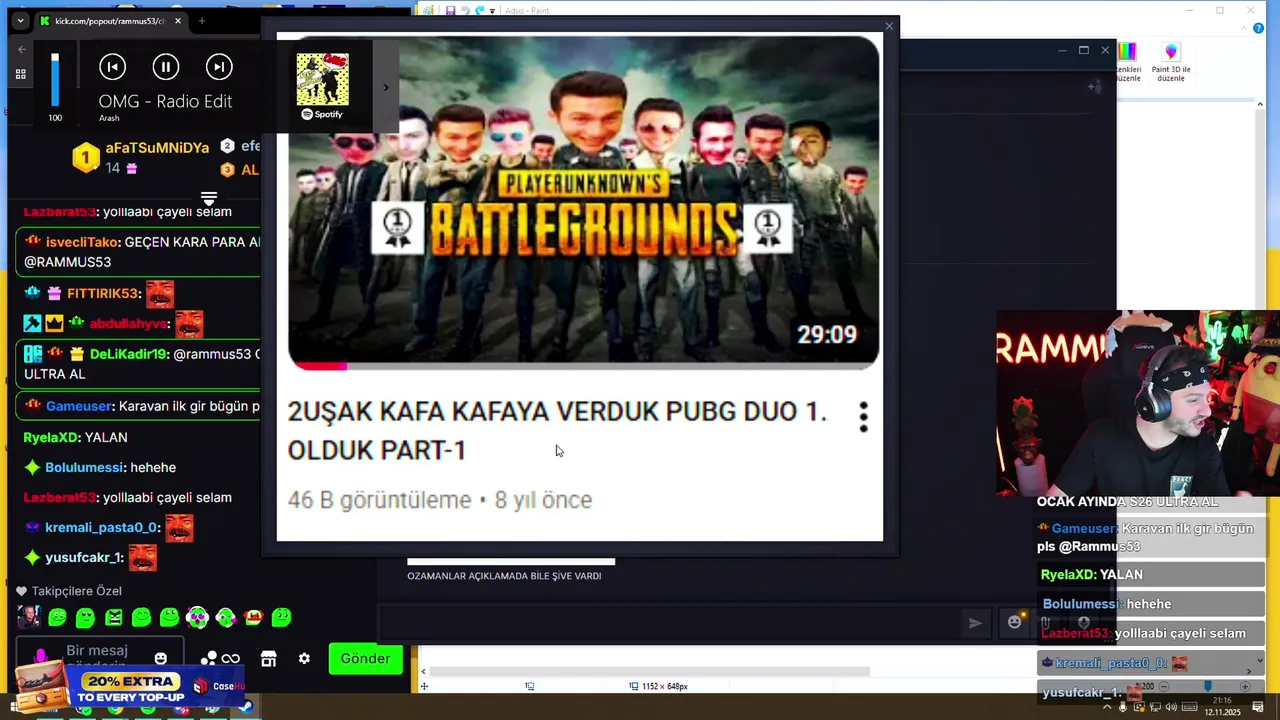This screenshot has width=1280, height=720.
Task: Open yusufcakr_1's chat username in Kick chat
Action: 84,558
